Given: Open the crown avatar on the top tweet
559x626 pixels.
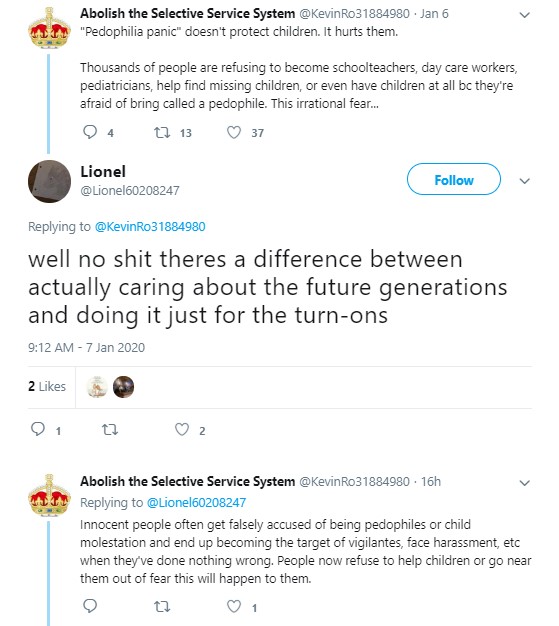Looking at the screenshot, I should pyautogui.click(x=49, y=28).
